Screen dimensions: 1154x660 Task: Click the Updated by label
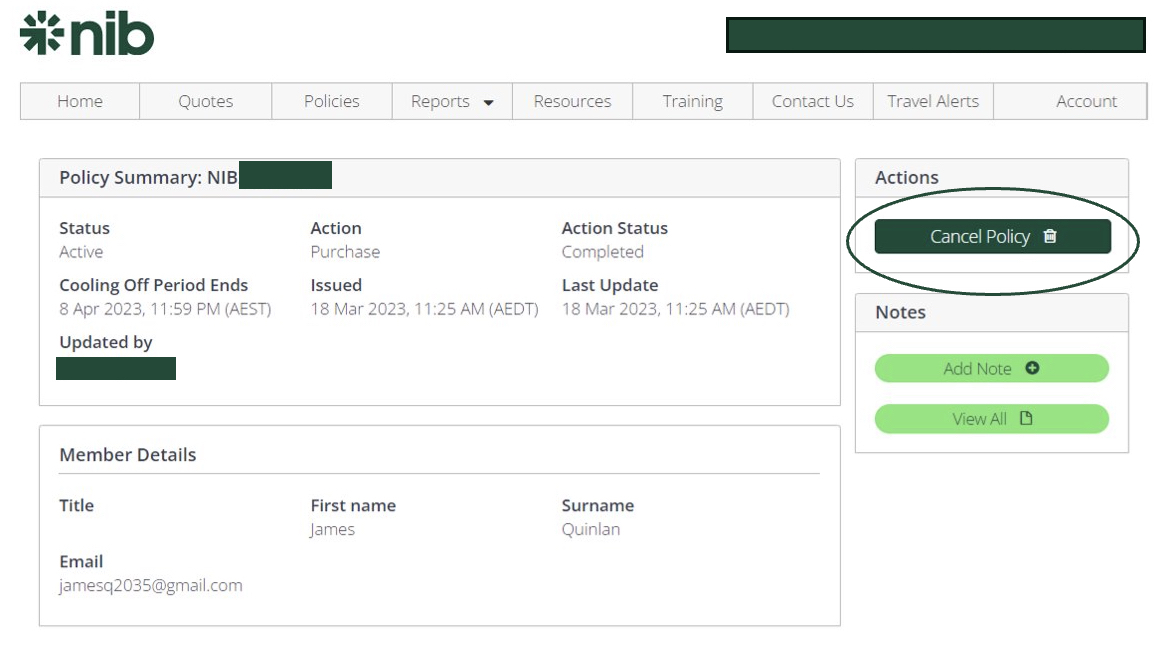click(106, 342)
